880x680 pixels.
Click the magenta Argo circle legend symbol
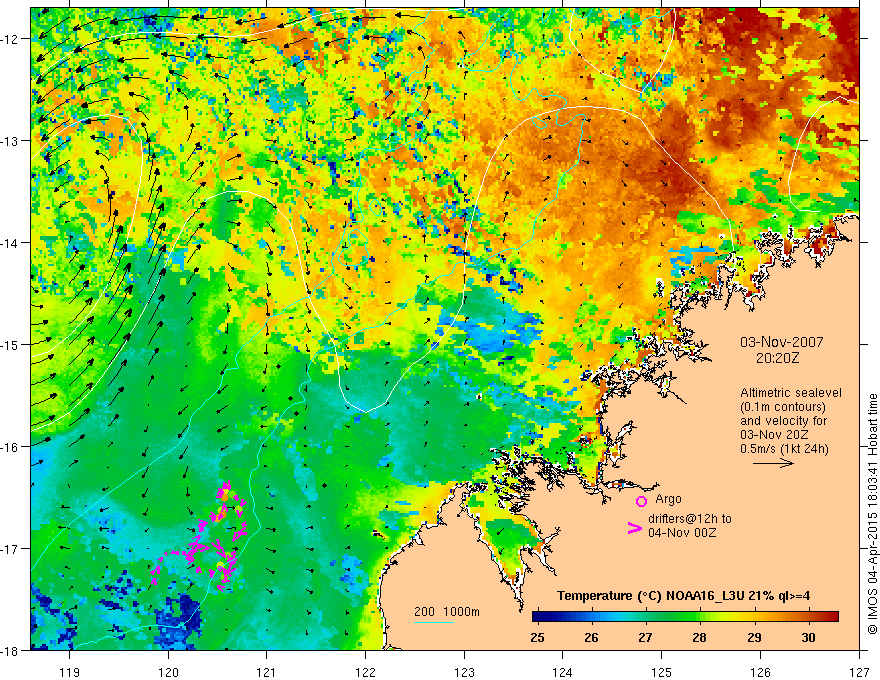(641, 501)
